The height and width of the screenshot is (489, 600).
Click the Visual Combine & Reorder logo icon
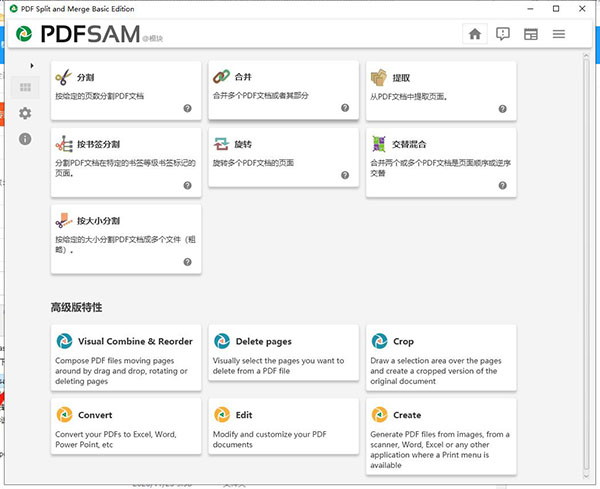coord(64,341)
